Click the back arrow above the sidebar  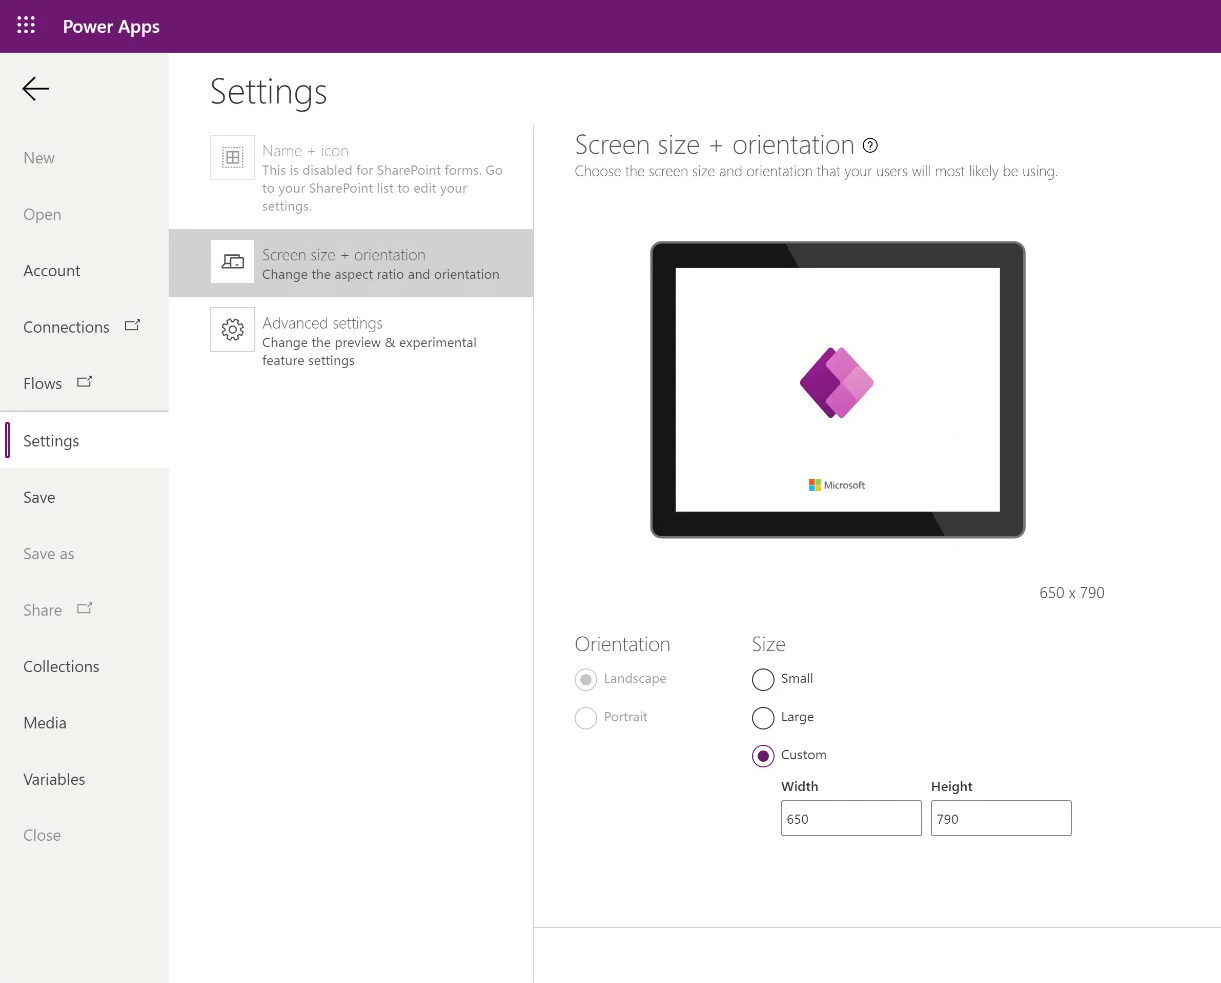pyautogui.click(x=34, y=89)
